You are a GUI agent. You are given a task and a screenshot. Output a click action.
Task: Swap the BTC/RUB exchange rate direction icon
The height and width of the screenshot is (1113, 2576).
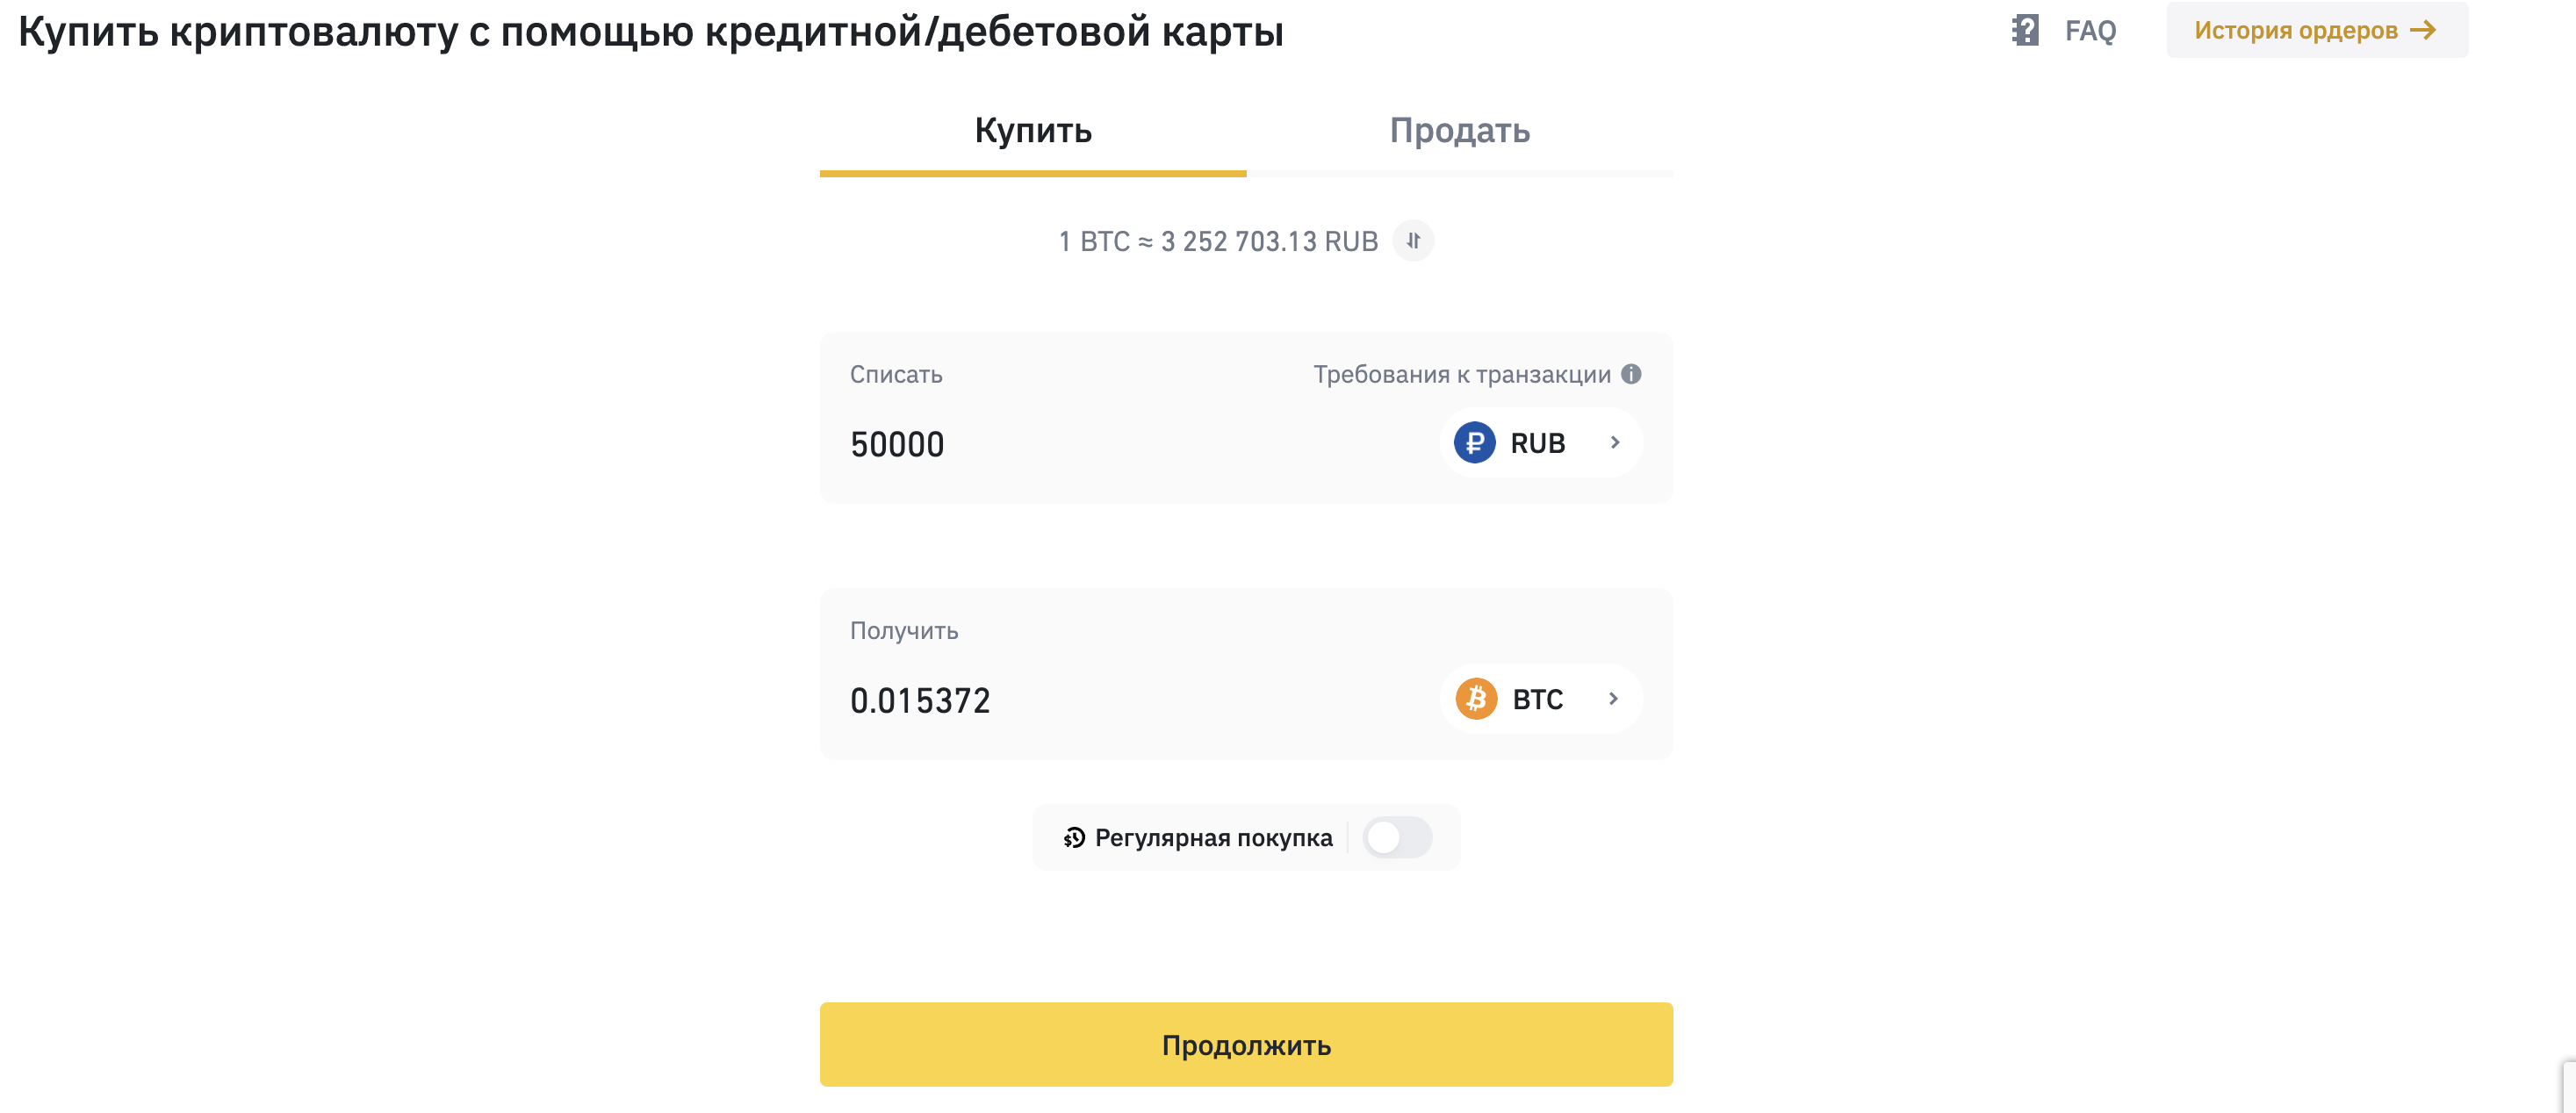[x=1413, y=241]
